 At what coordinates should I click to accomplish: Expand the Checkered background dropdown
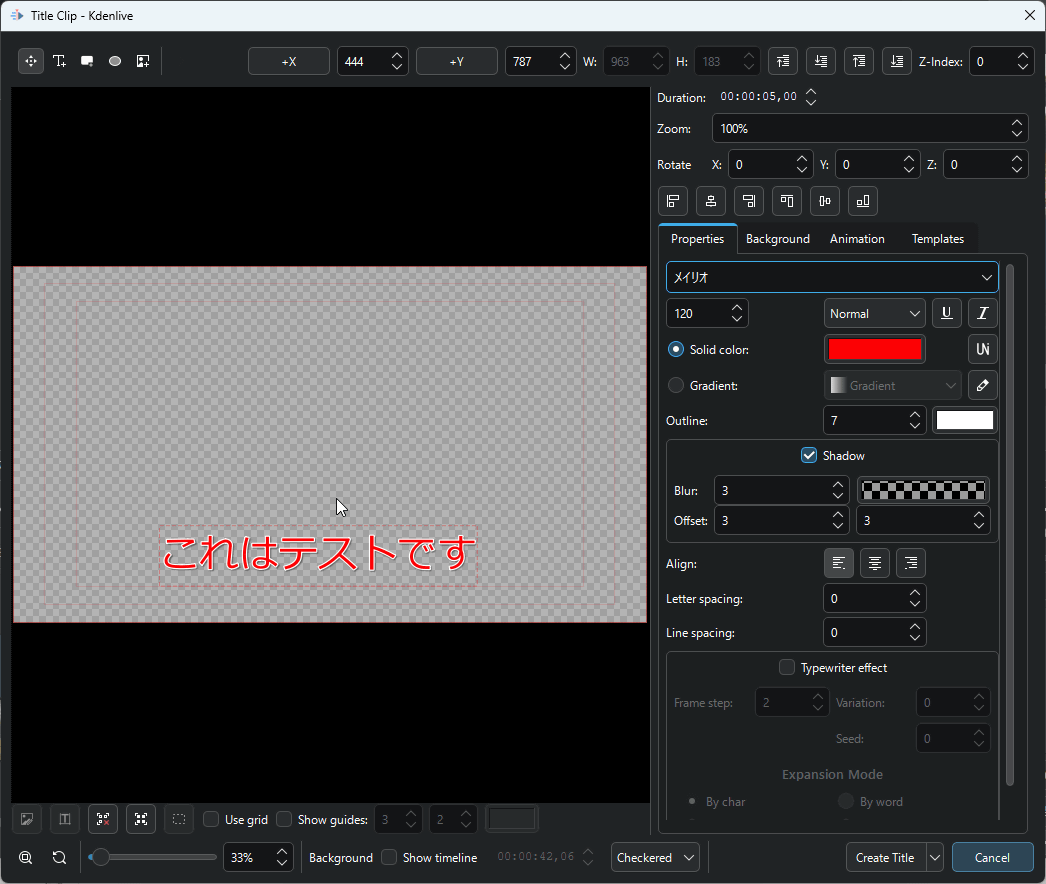[x=655, y=858]
